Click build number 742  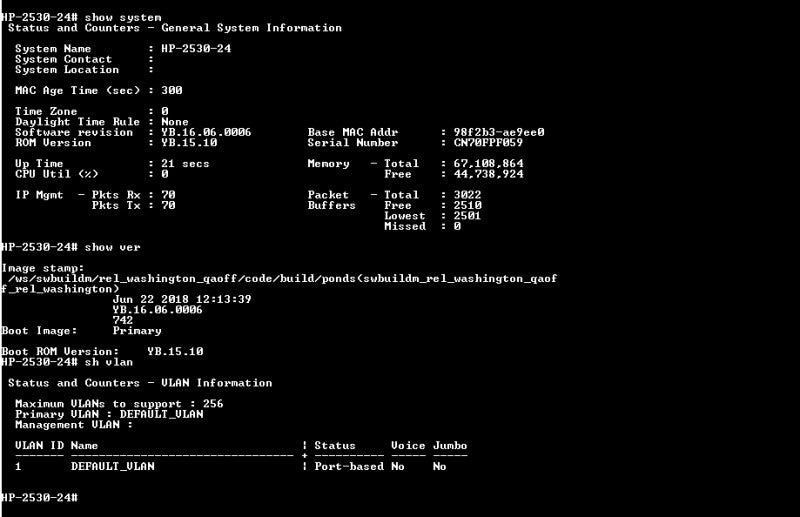coord(122,320)
